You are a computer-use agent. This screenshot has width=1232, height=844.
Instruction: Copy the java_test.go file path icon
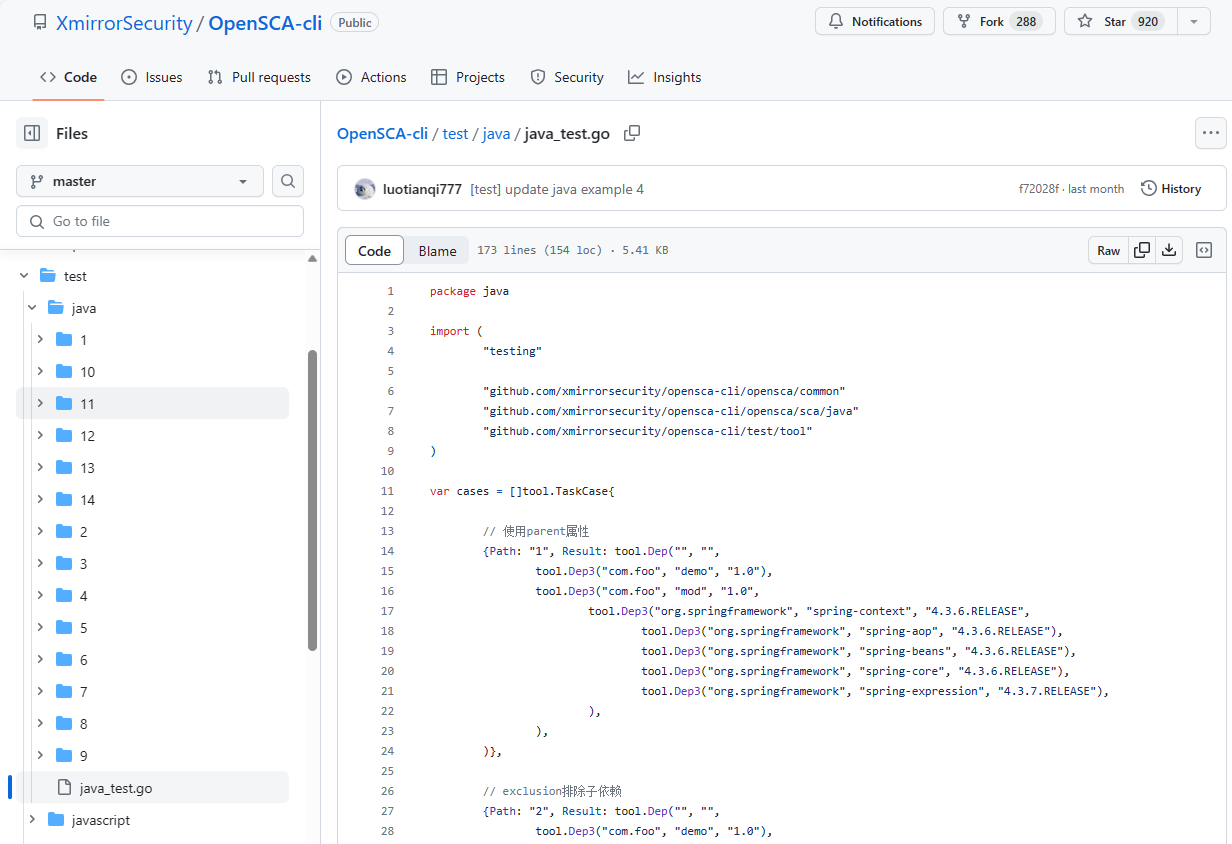631,133
